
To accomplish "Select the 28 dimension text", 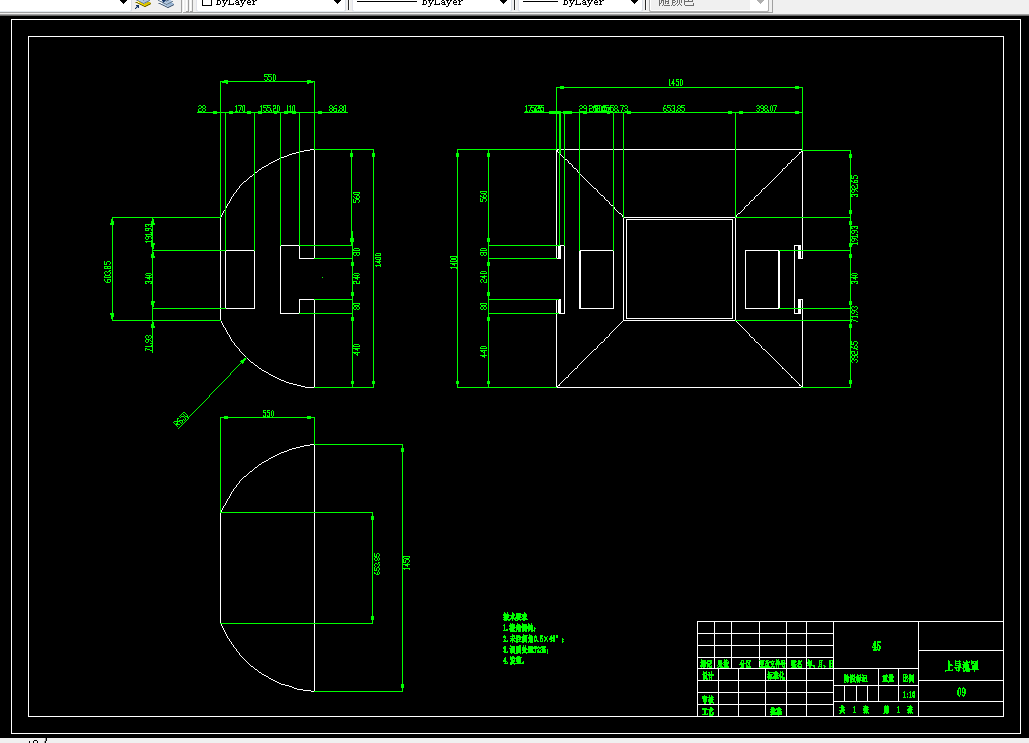I will (x=201, y=108).
